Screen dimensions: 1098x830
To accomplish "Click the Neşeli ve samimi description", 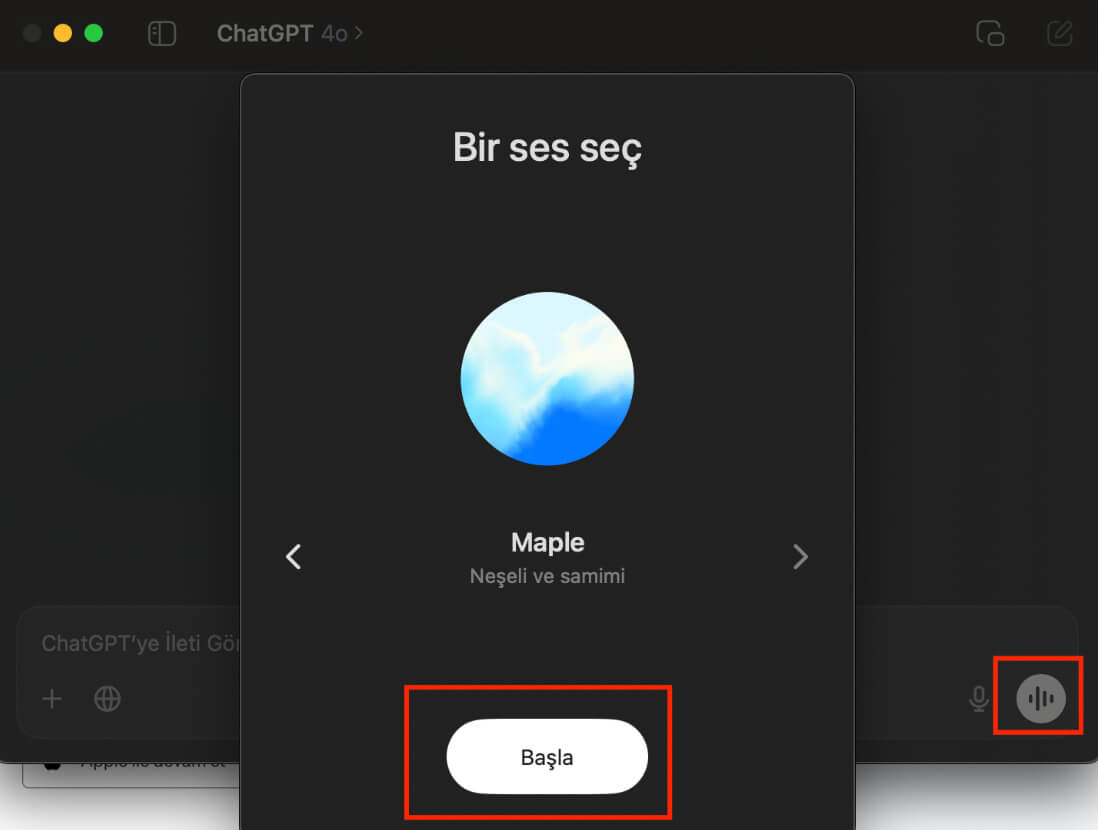I will point(548,576).
